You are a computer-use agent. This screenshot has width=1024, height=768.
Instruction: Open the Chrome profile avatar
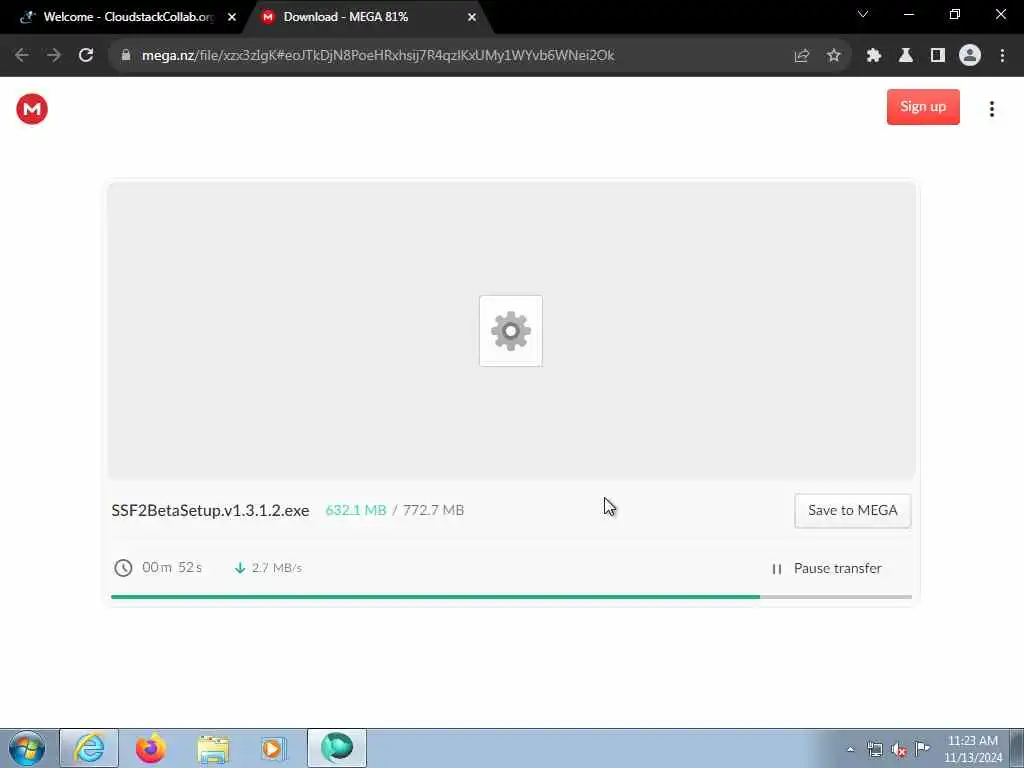point(969,56)
